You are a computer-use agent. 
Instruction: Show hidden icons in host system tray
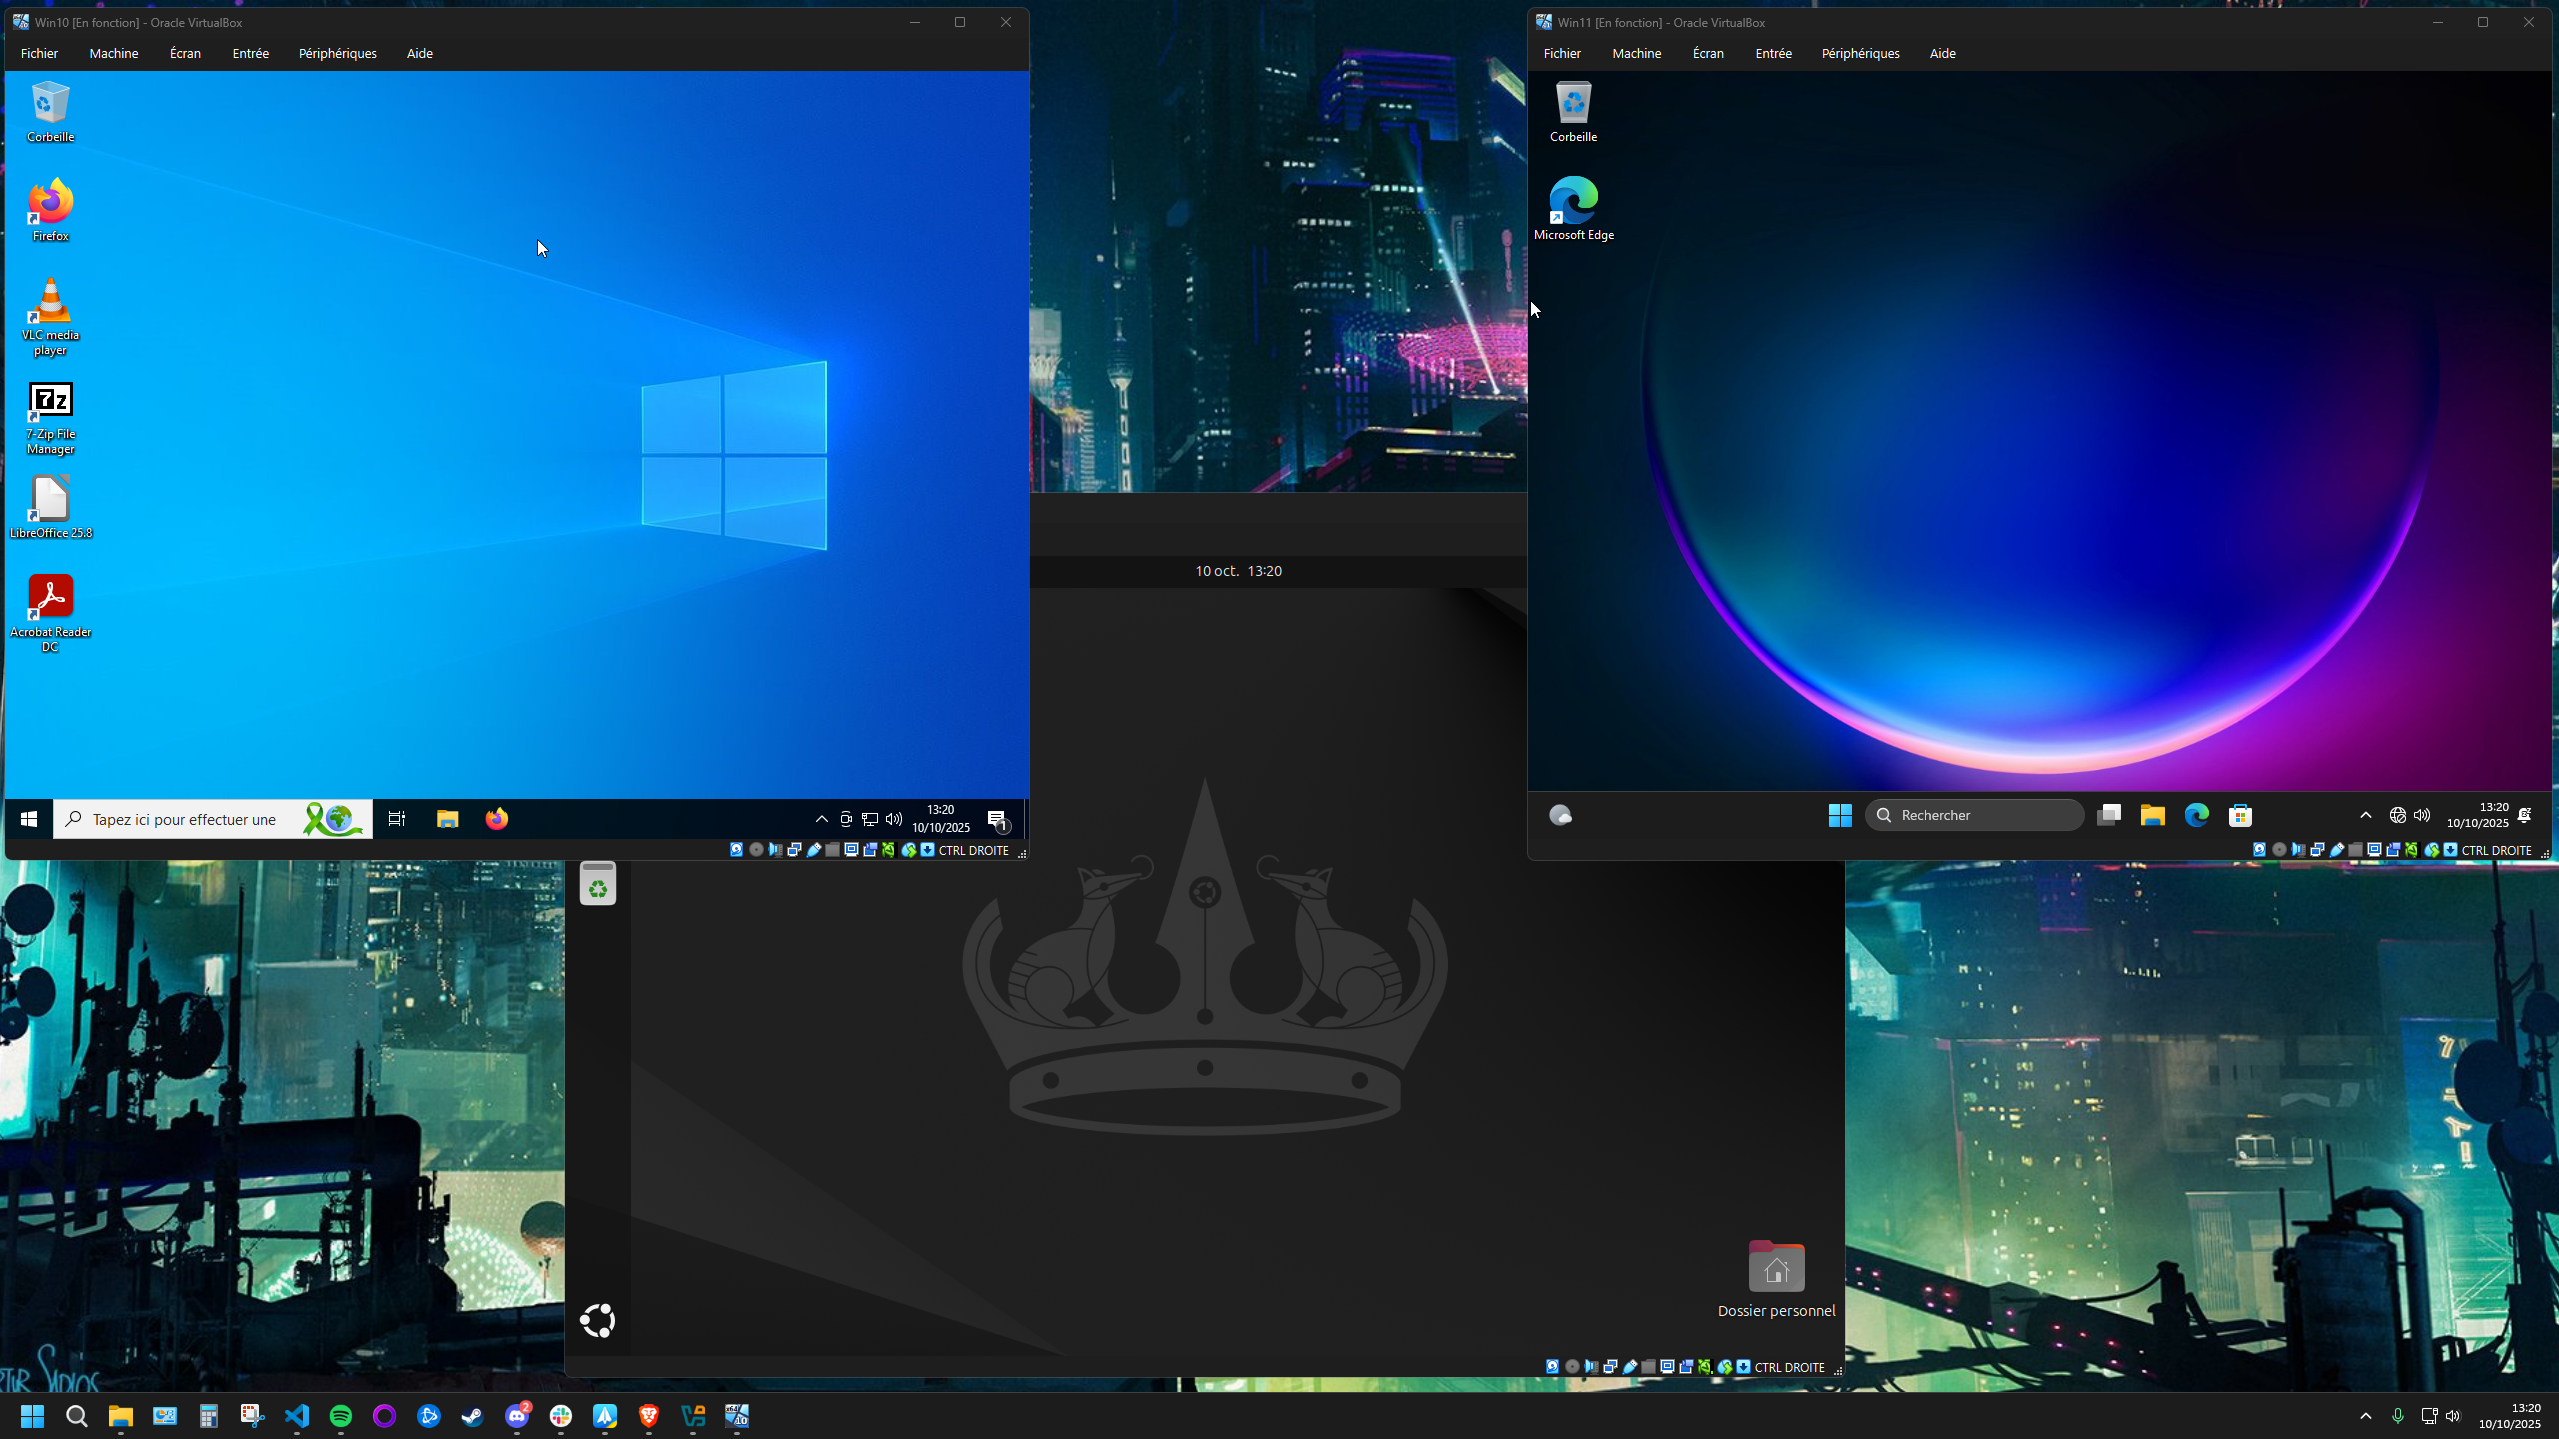(x=2365, y=1416)
